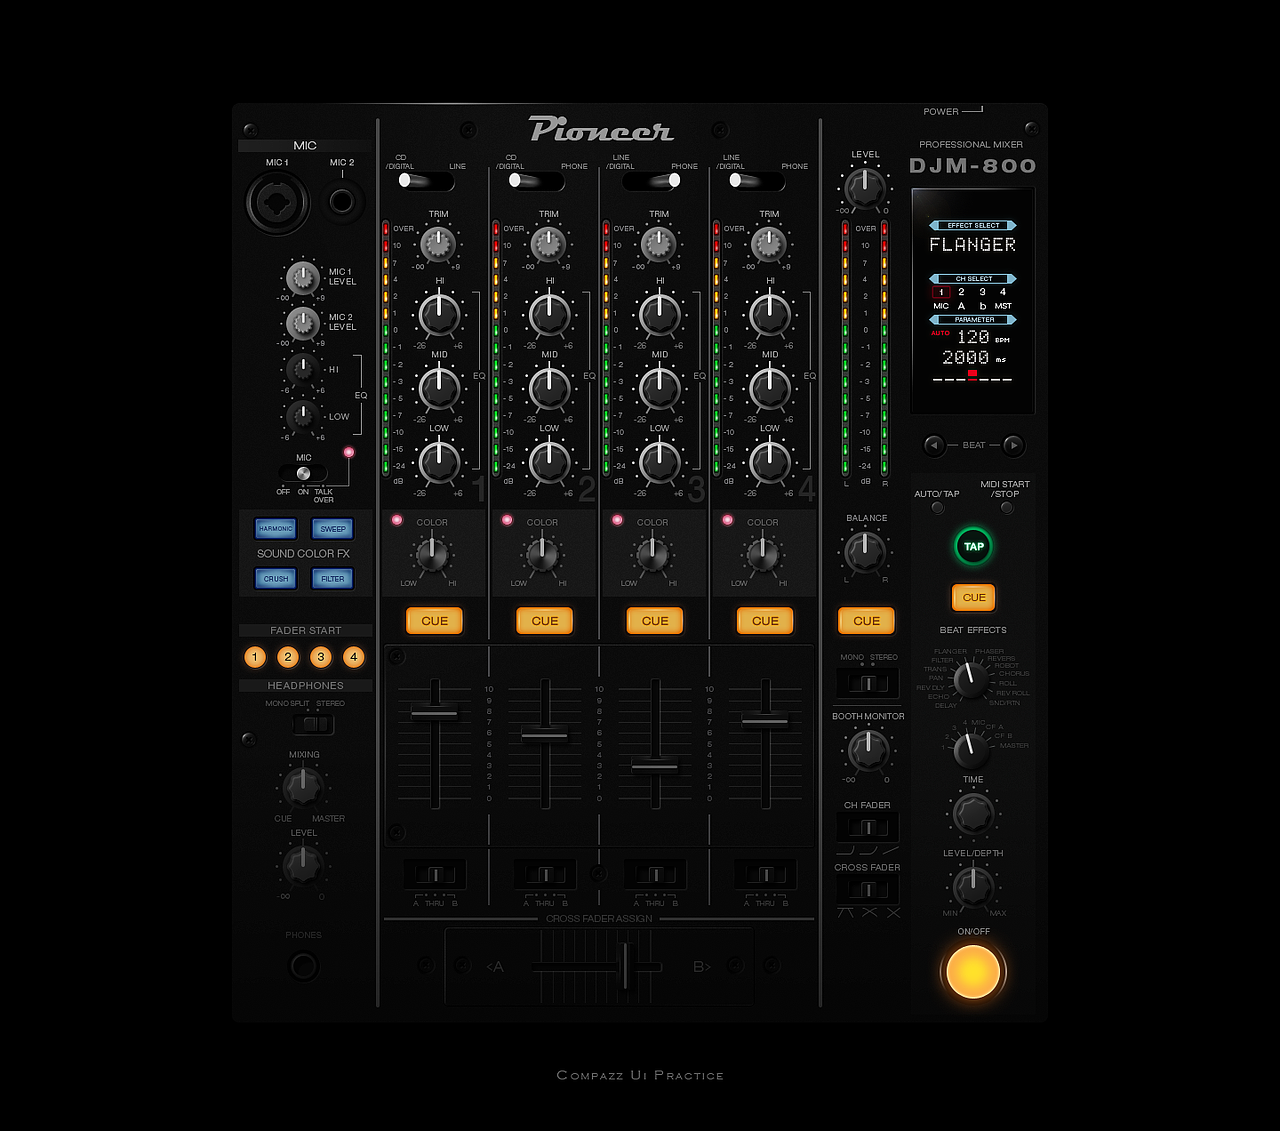Enable fader start for channel 3
This screenshot has height=1131, width=1280.
[x=321, y=657]
